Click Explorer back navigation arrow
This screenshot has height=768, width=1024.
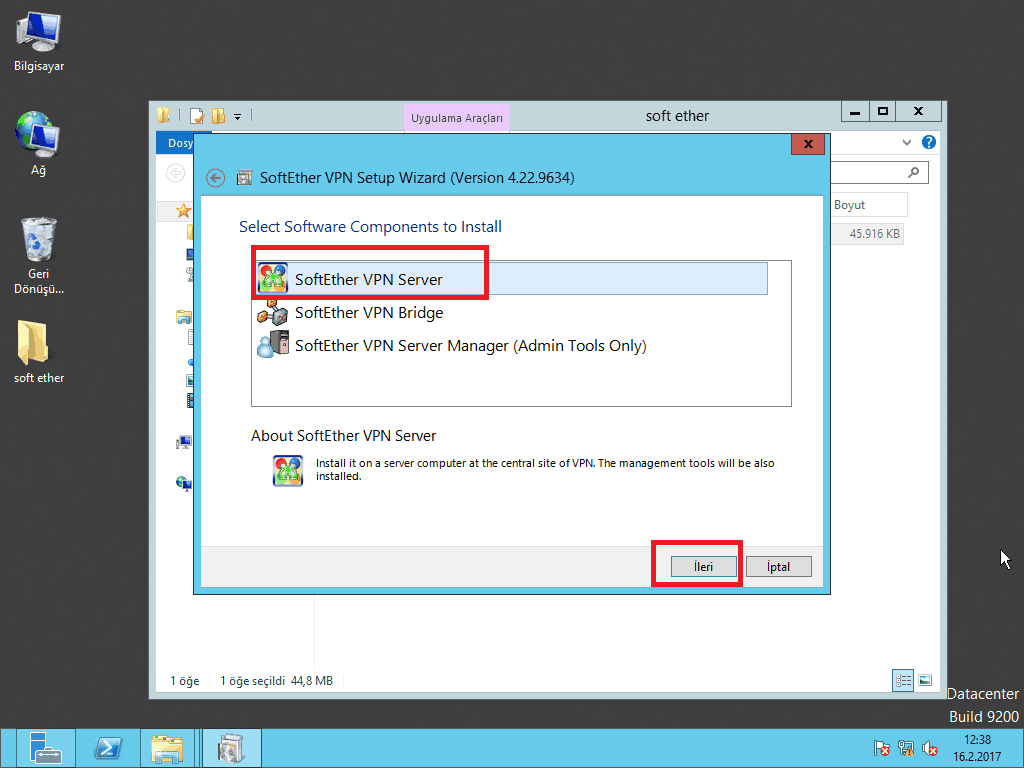tap(176, 173)
